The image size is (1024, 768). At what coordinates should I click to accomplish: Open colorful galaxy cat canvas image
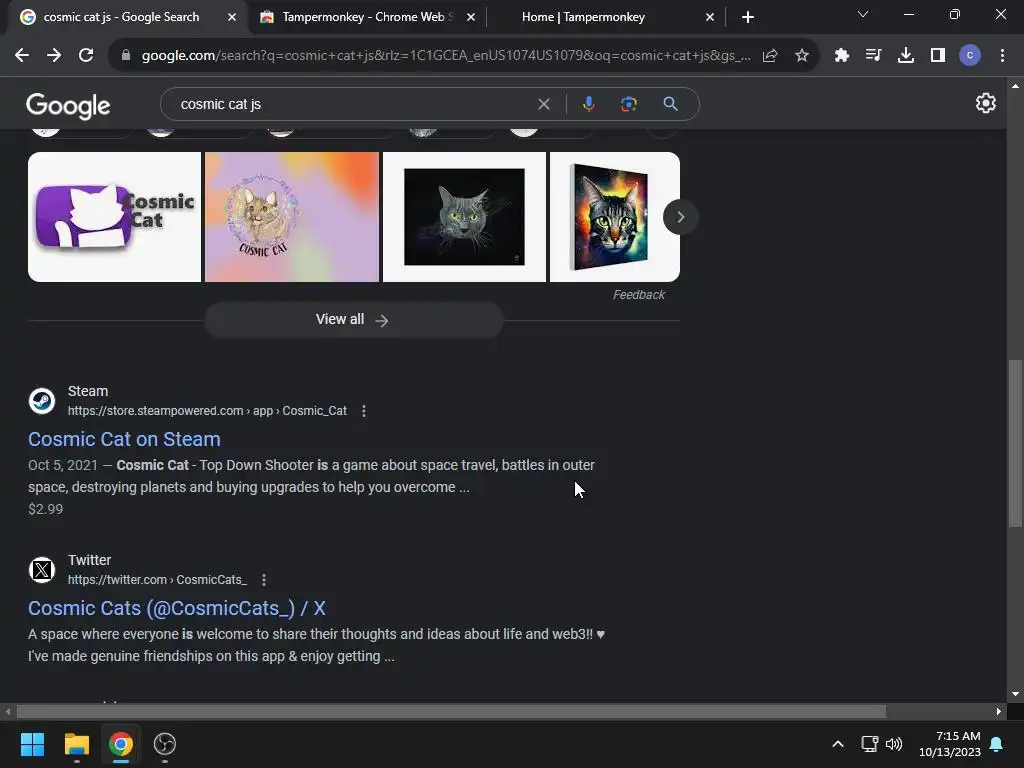pos(615,217)
